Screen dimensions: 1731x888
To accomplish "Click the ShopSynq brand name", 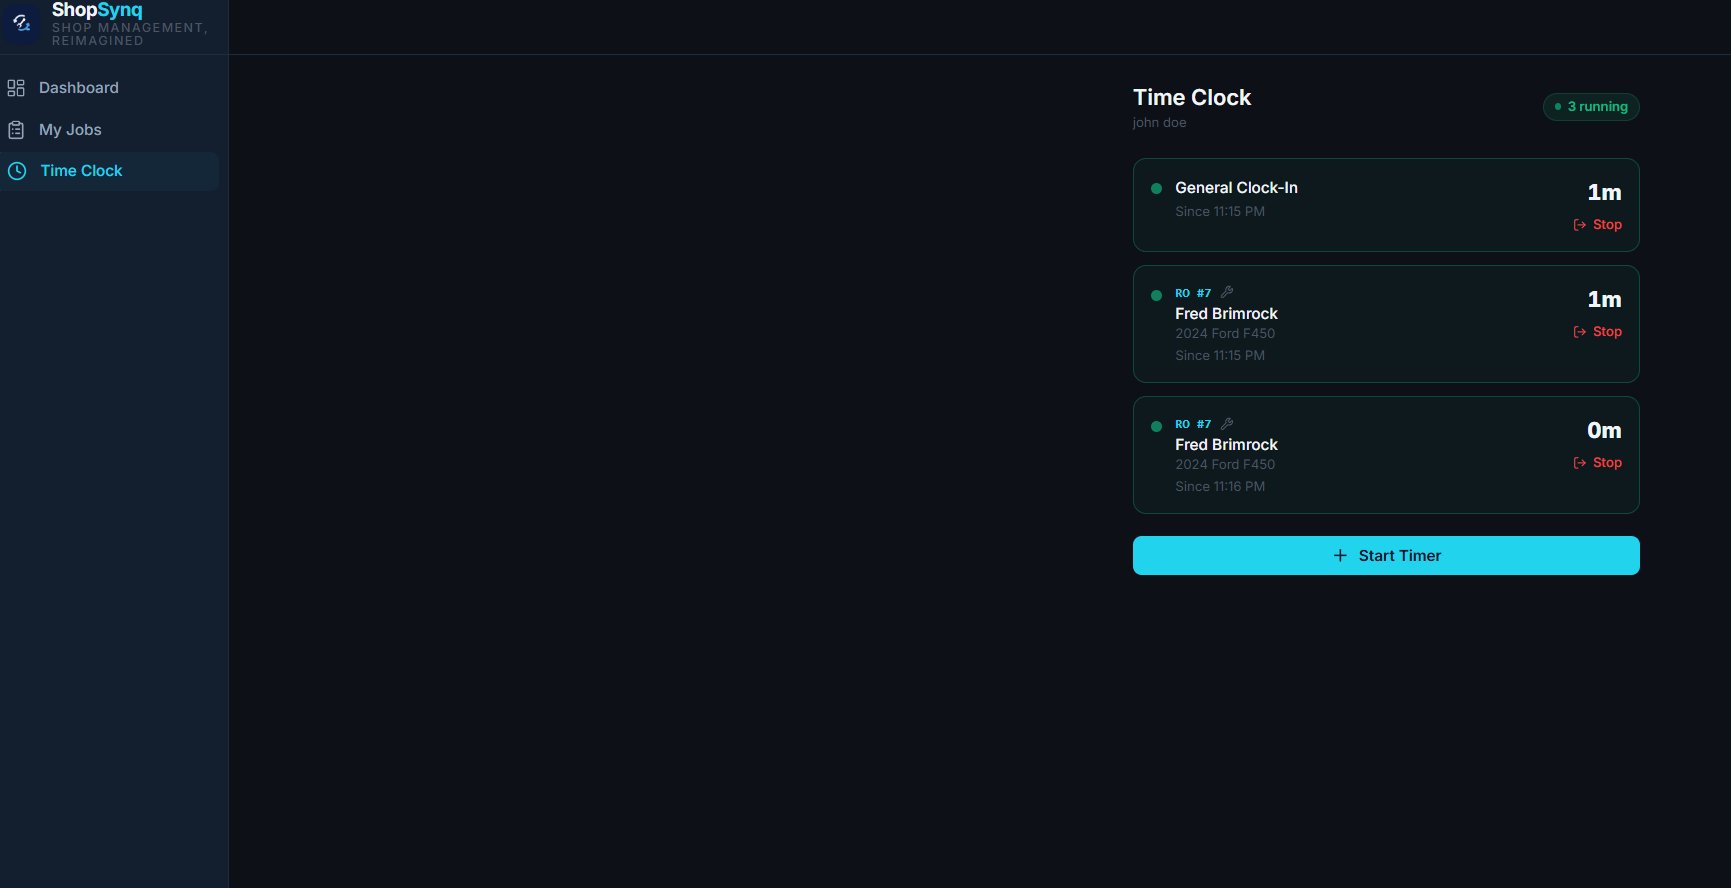I will coord(97,10).
